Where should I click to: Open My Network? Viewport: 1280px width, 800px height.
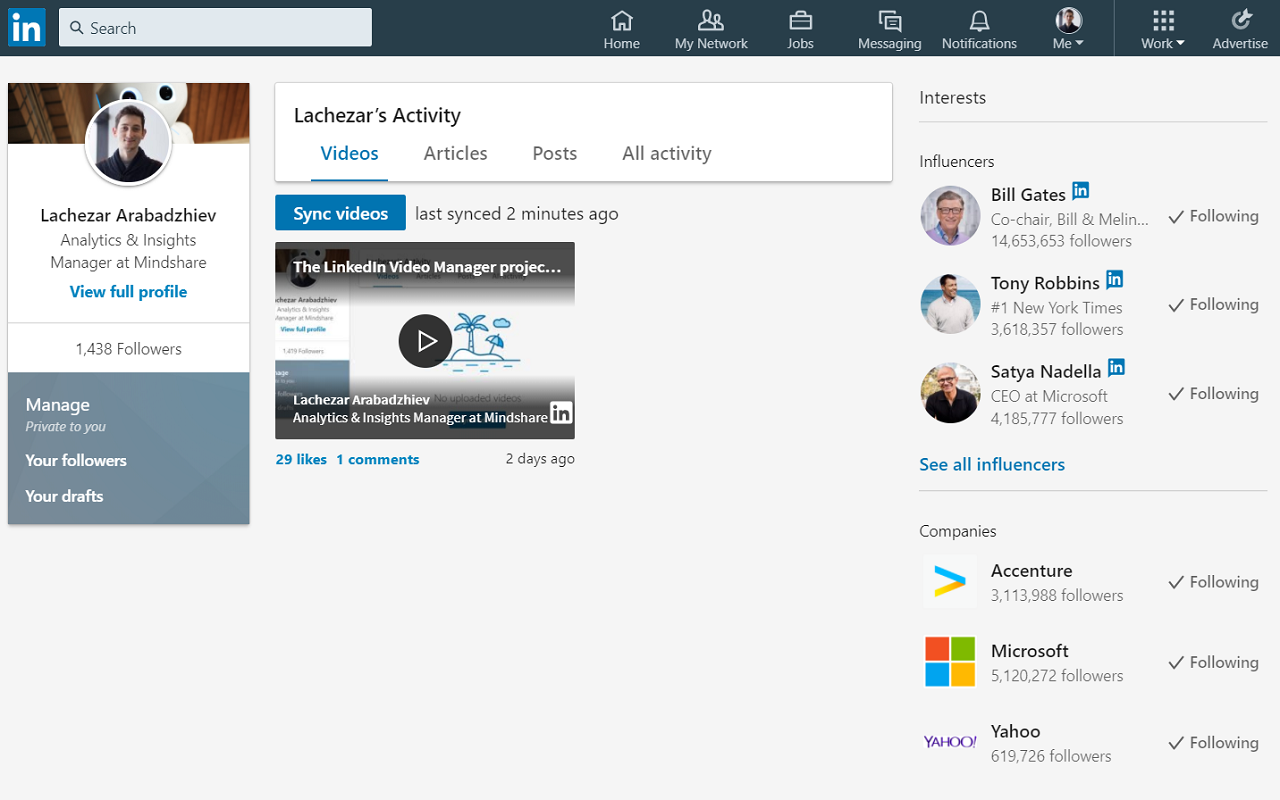[710, 27]
